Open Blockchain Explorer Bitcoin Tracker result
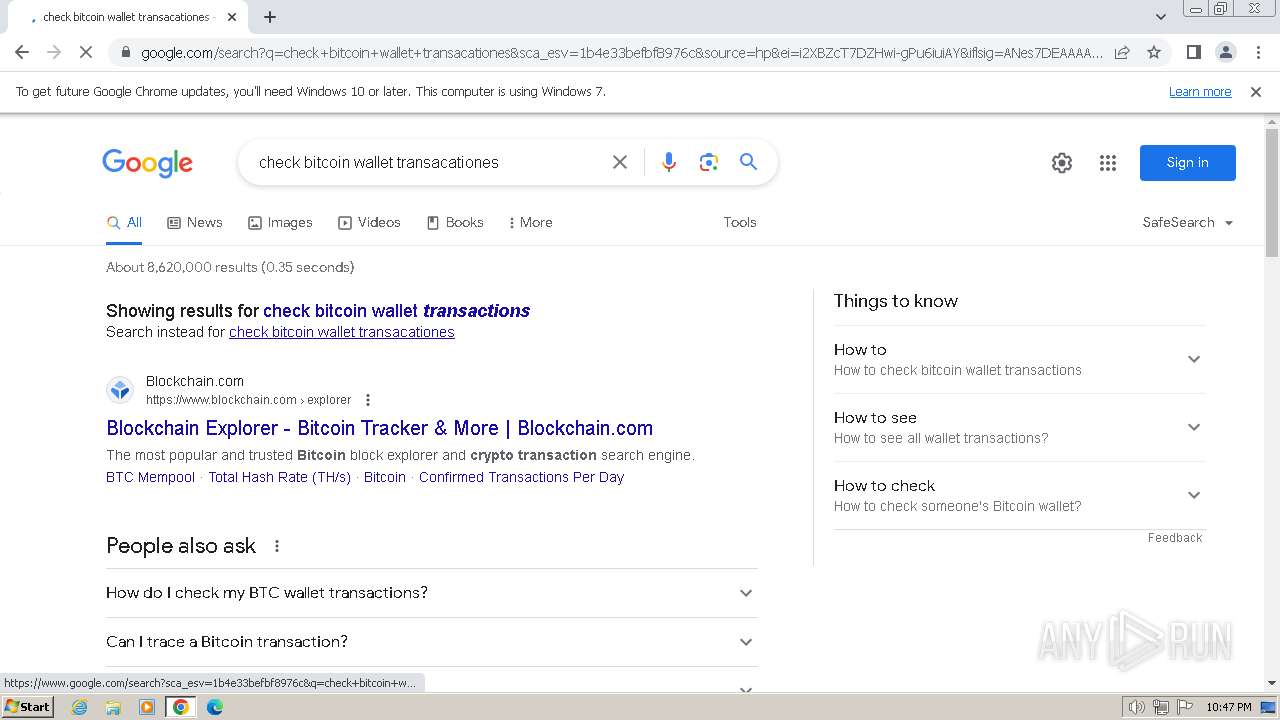 (380, 428)
